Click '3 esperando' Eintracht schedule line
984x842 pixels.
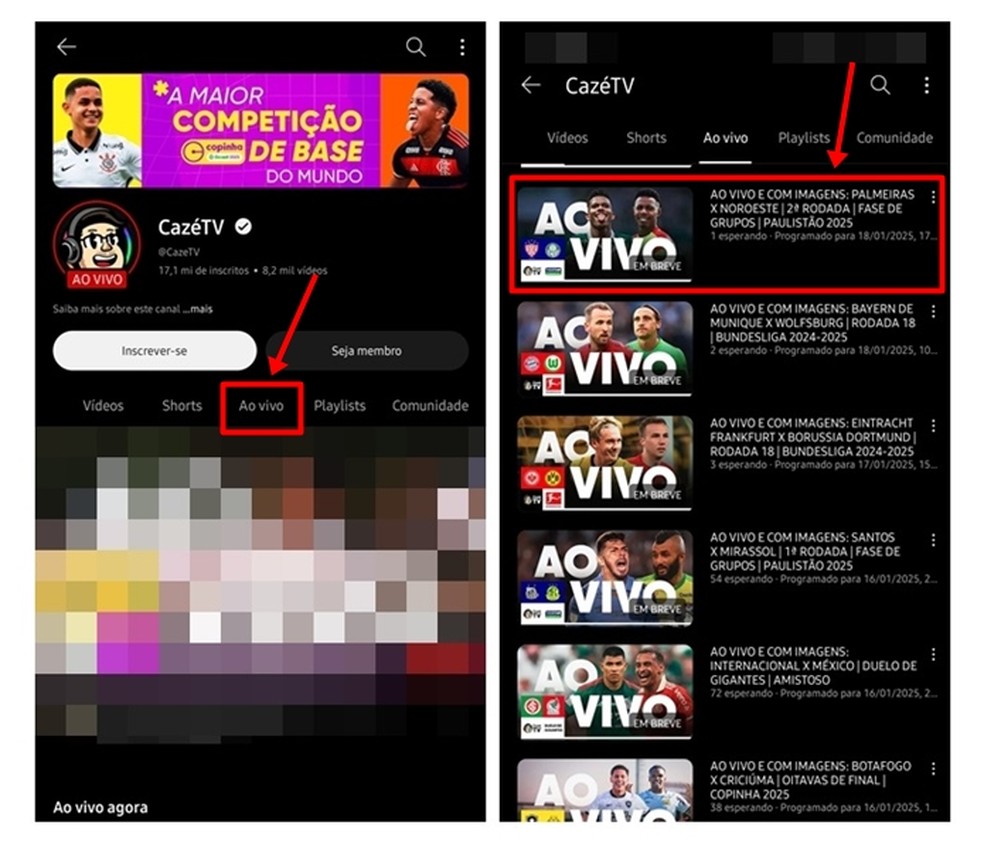click(x=823, y=465)
